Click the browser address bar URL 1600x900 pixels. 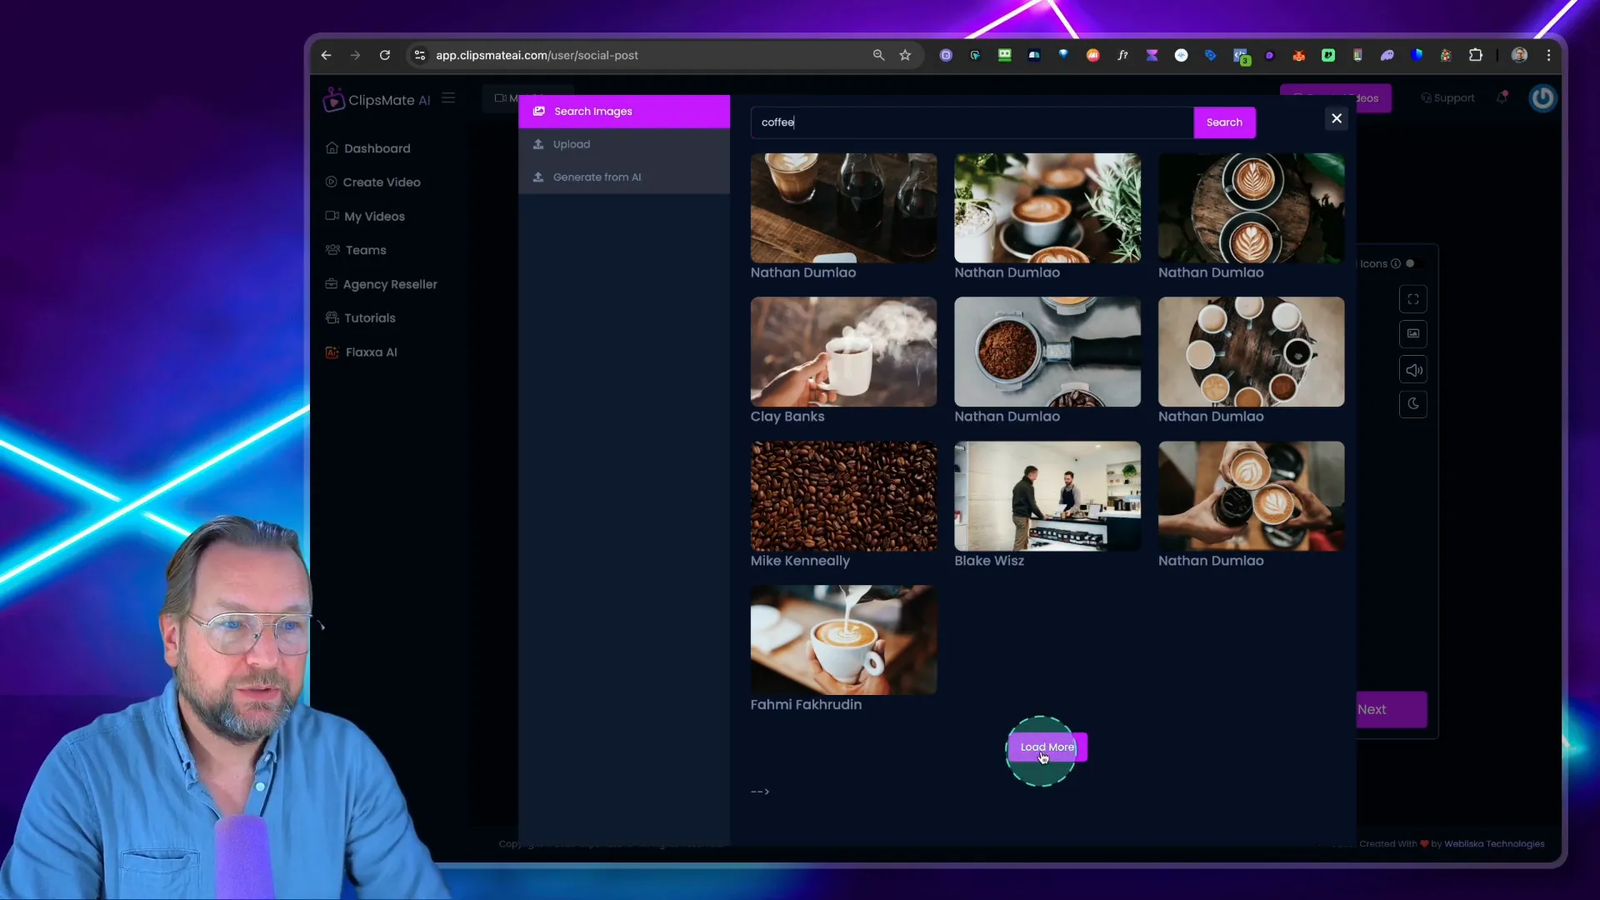point(537,55)
